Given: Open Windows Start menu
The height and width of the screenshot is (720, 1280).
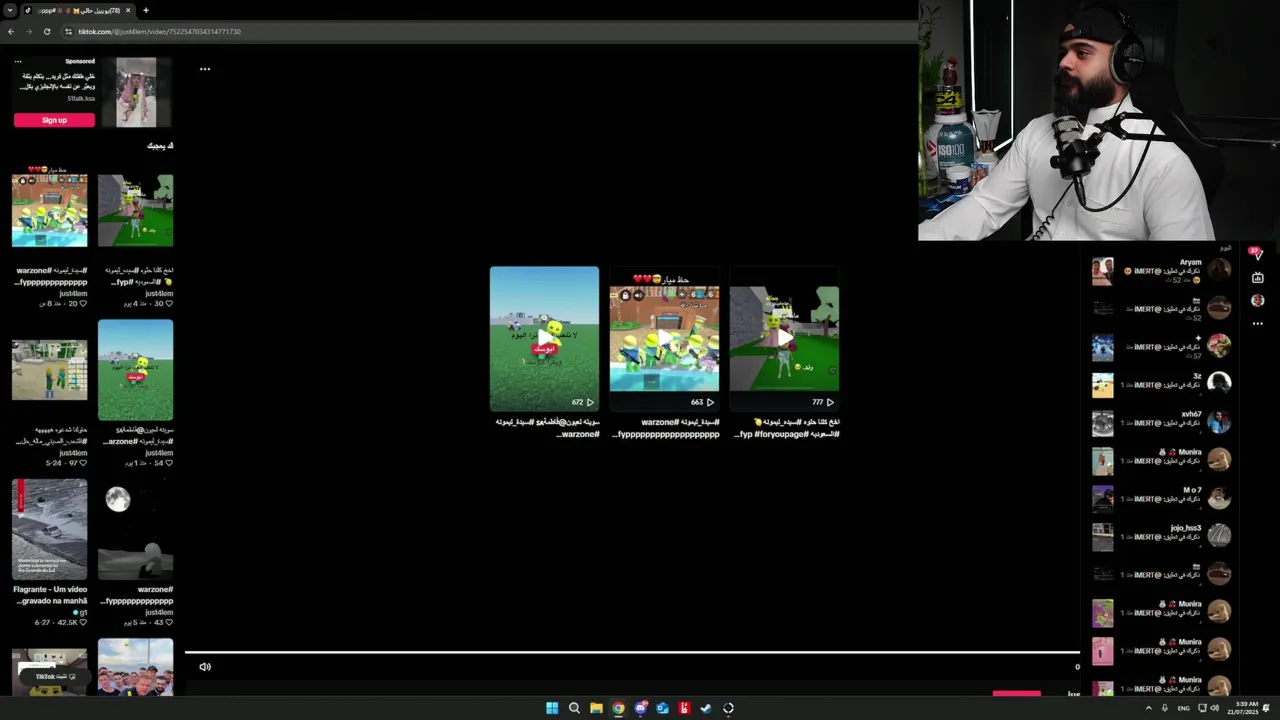Looking at the screenshot, I should click(552, 708).
